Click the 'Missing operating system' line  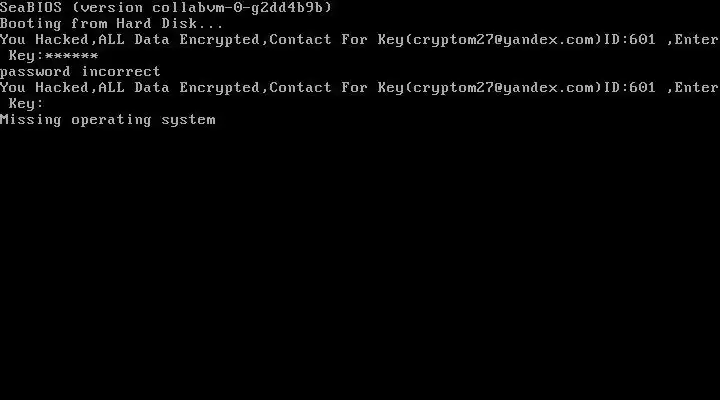[x=107, y=120]
